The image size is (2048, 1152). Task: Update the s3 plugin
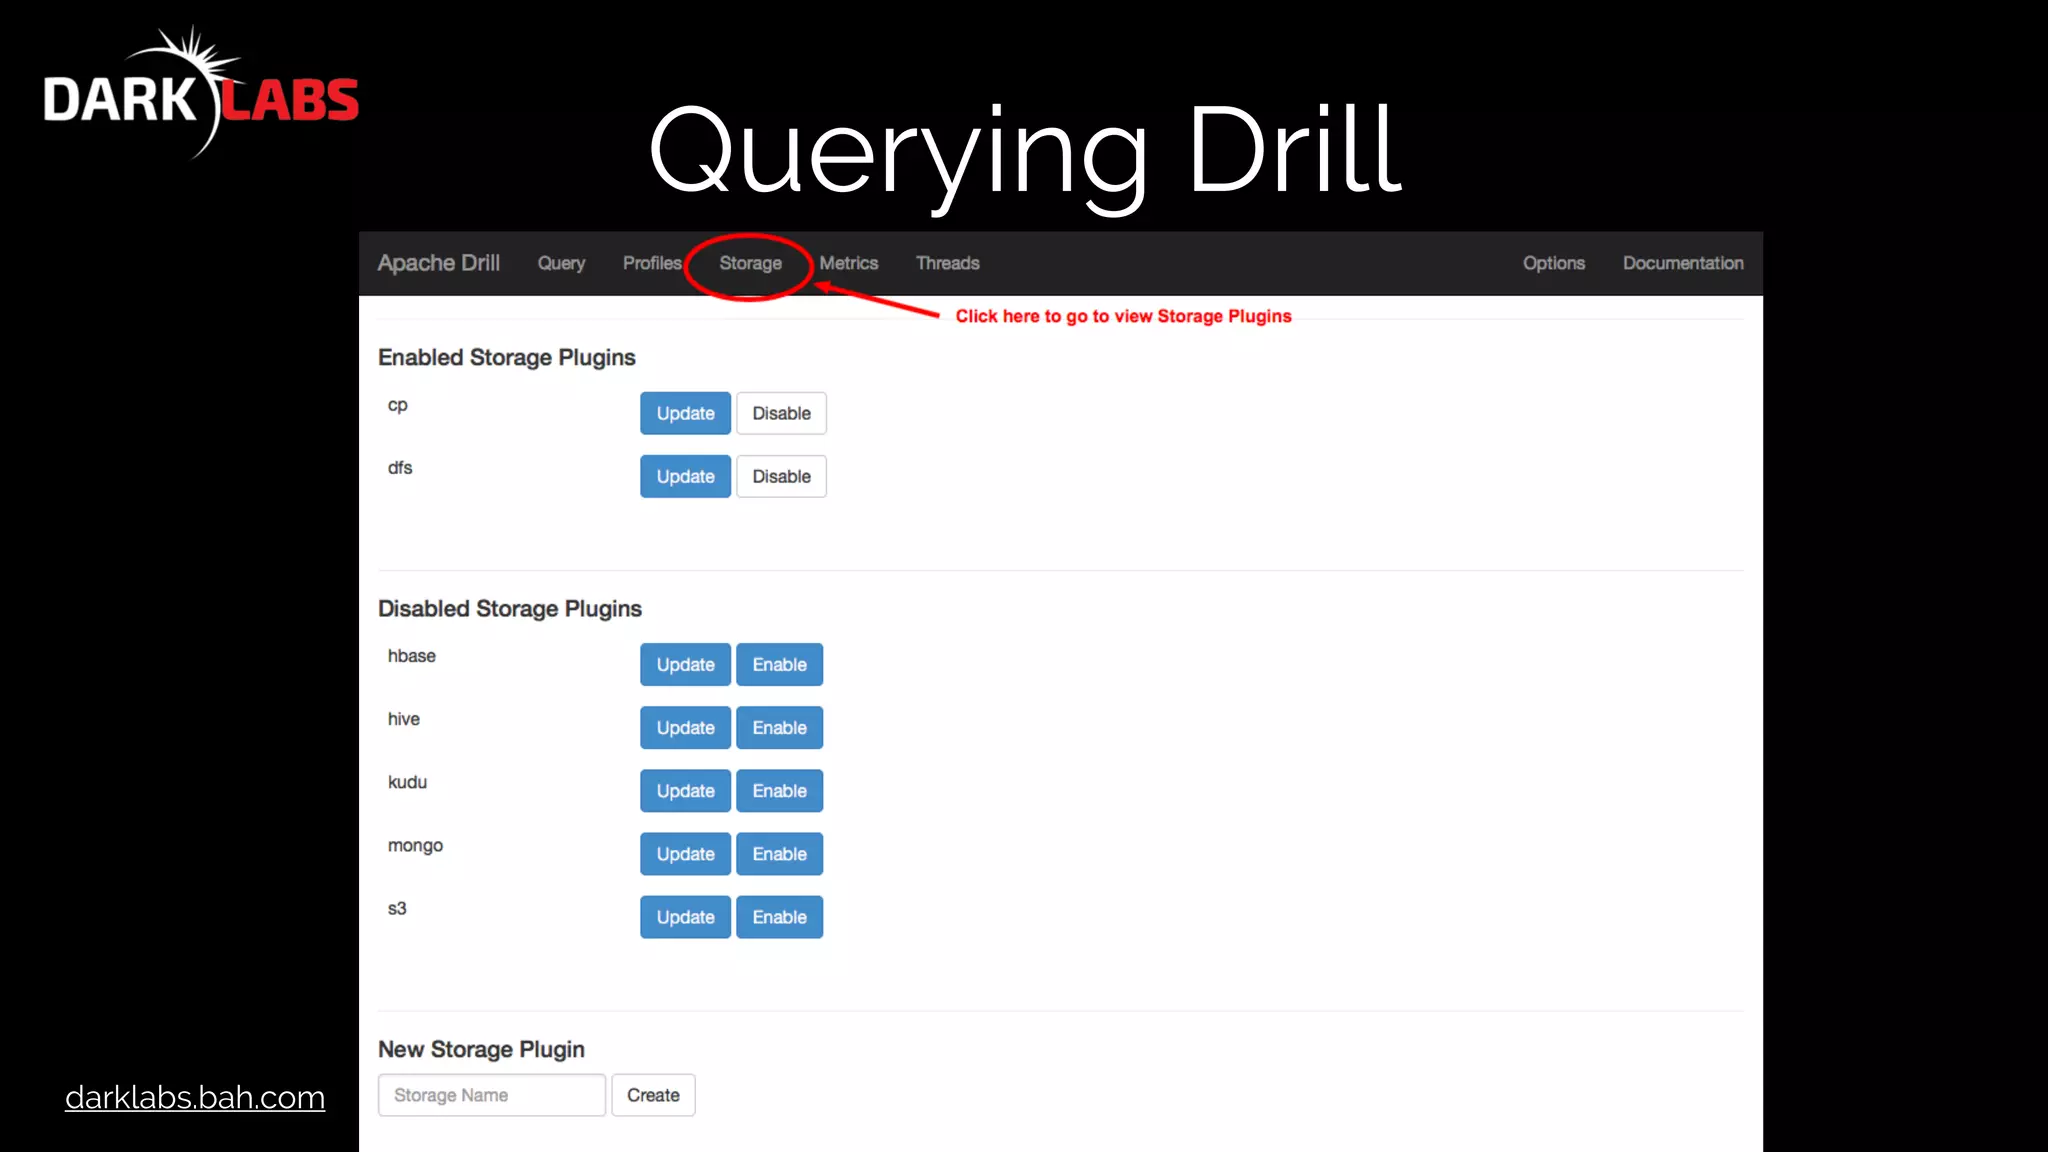tap(685, 917)
